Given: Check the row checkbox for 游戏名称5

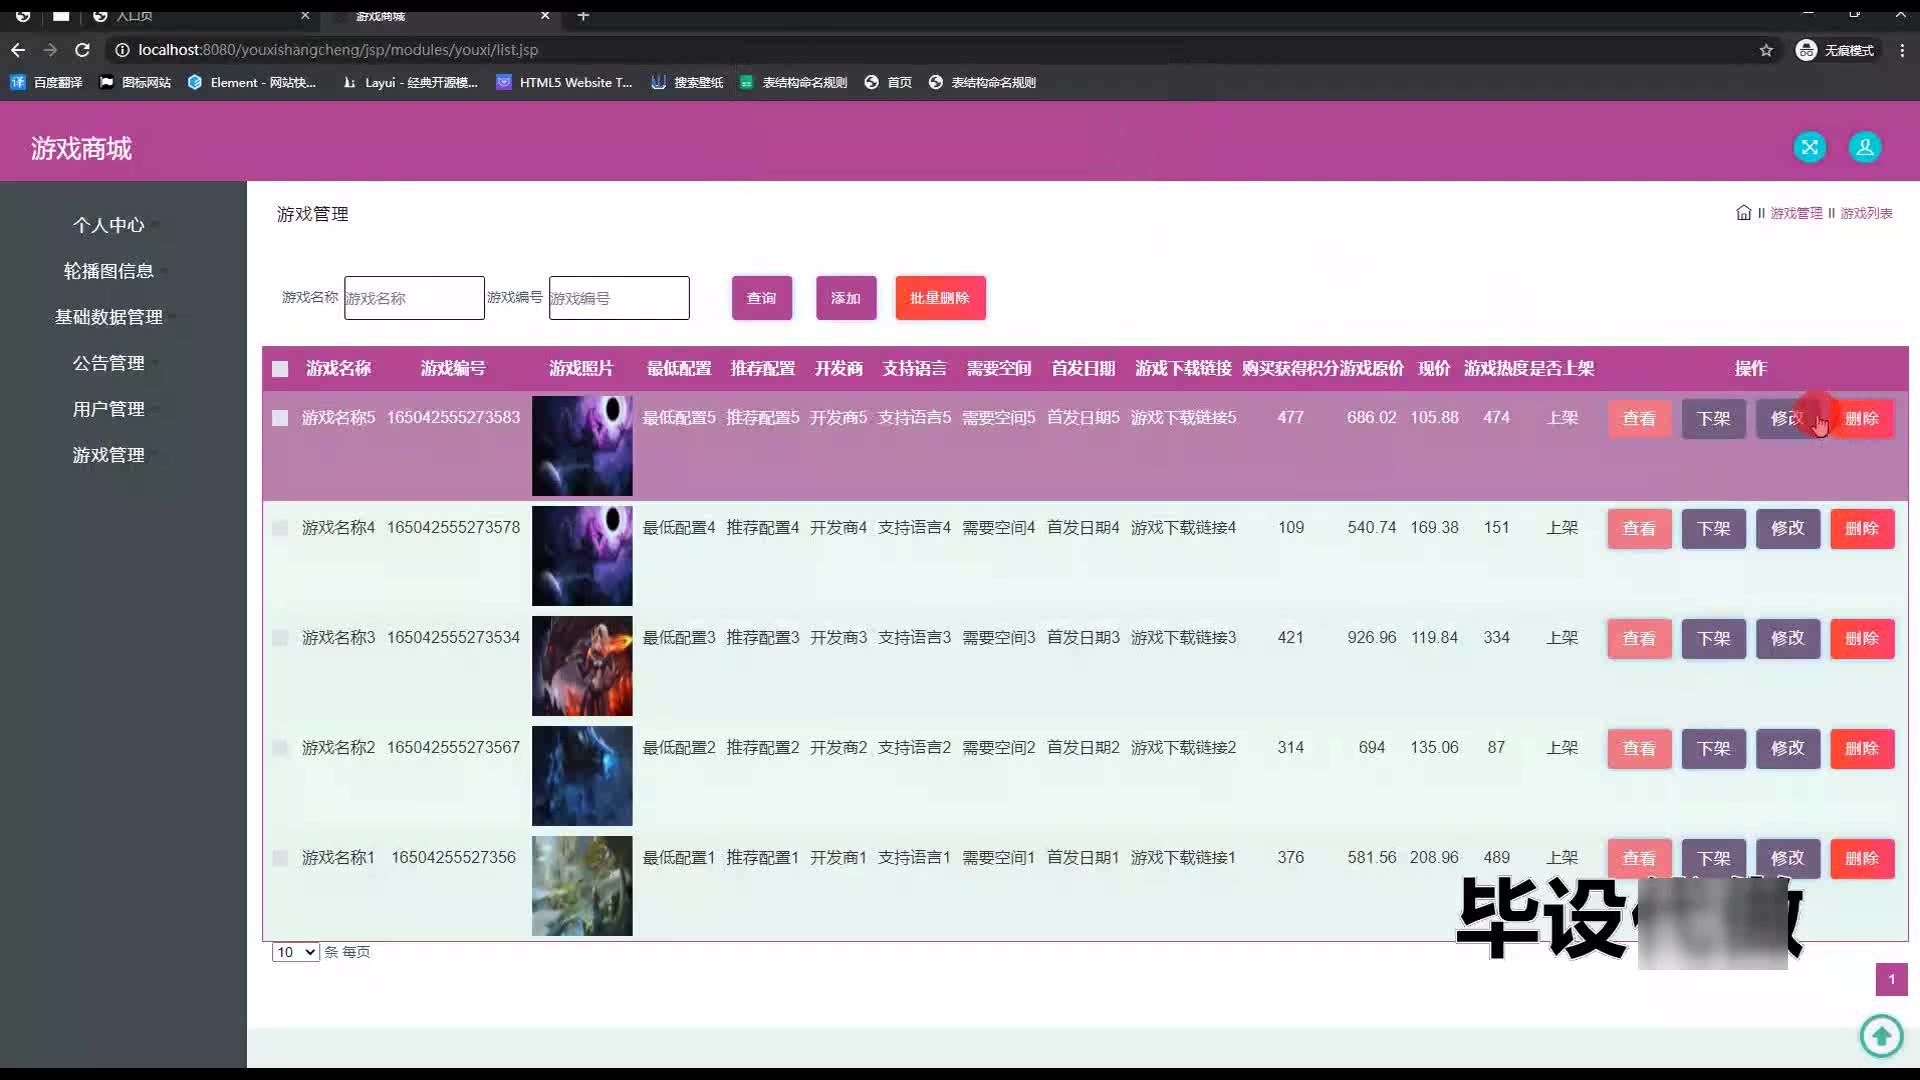Looking at the screenshot, I should pos(280,418).
